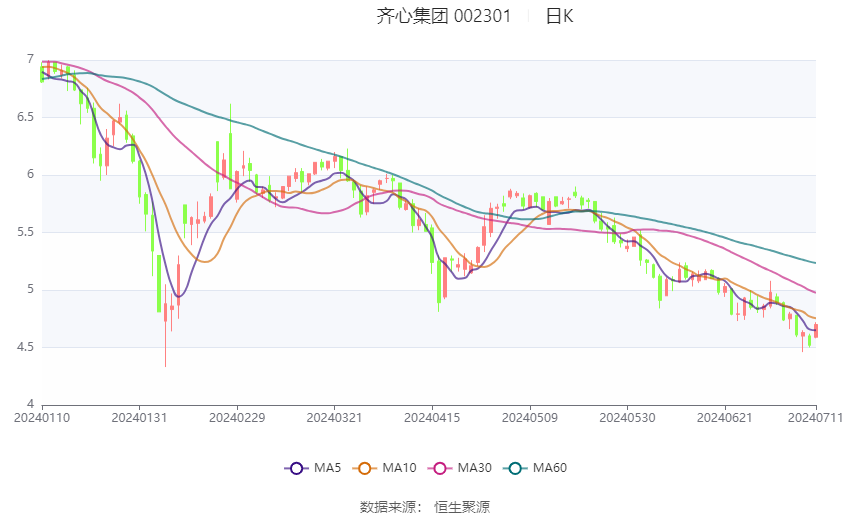Click the 6.5 price label on the y-axis

(x=23, y=117)
